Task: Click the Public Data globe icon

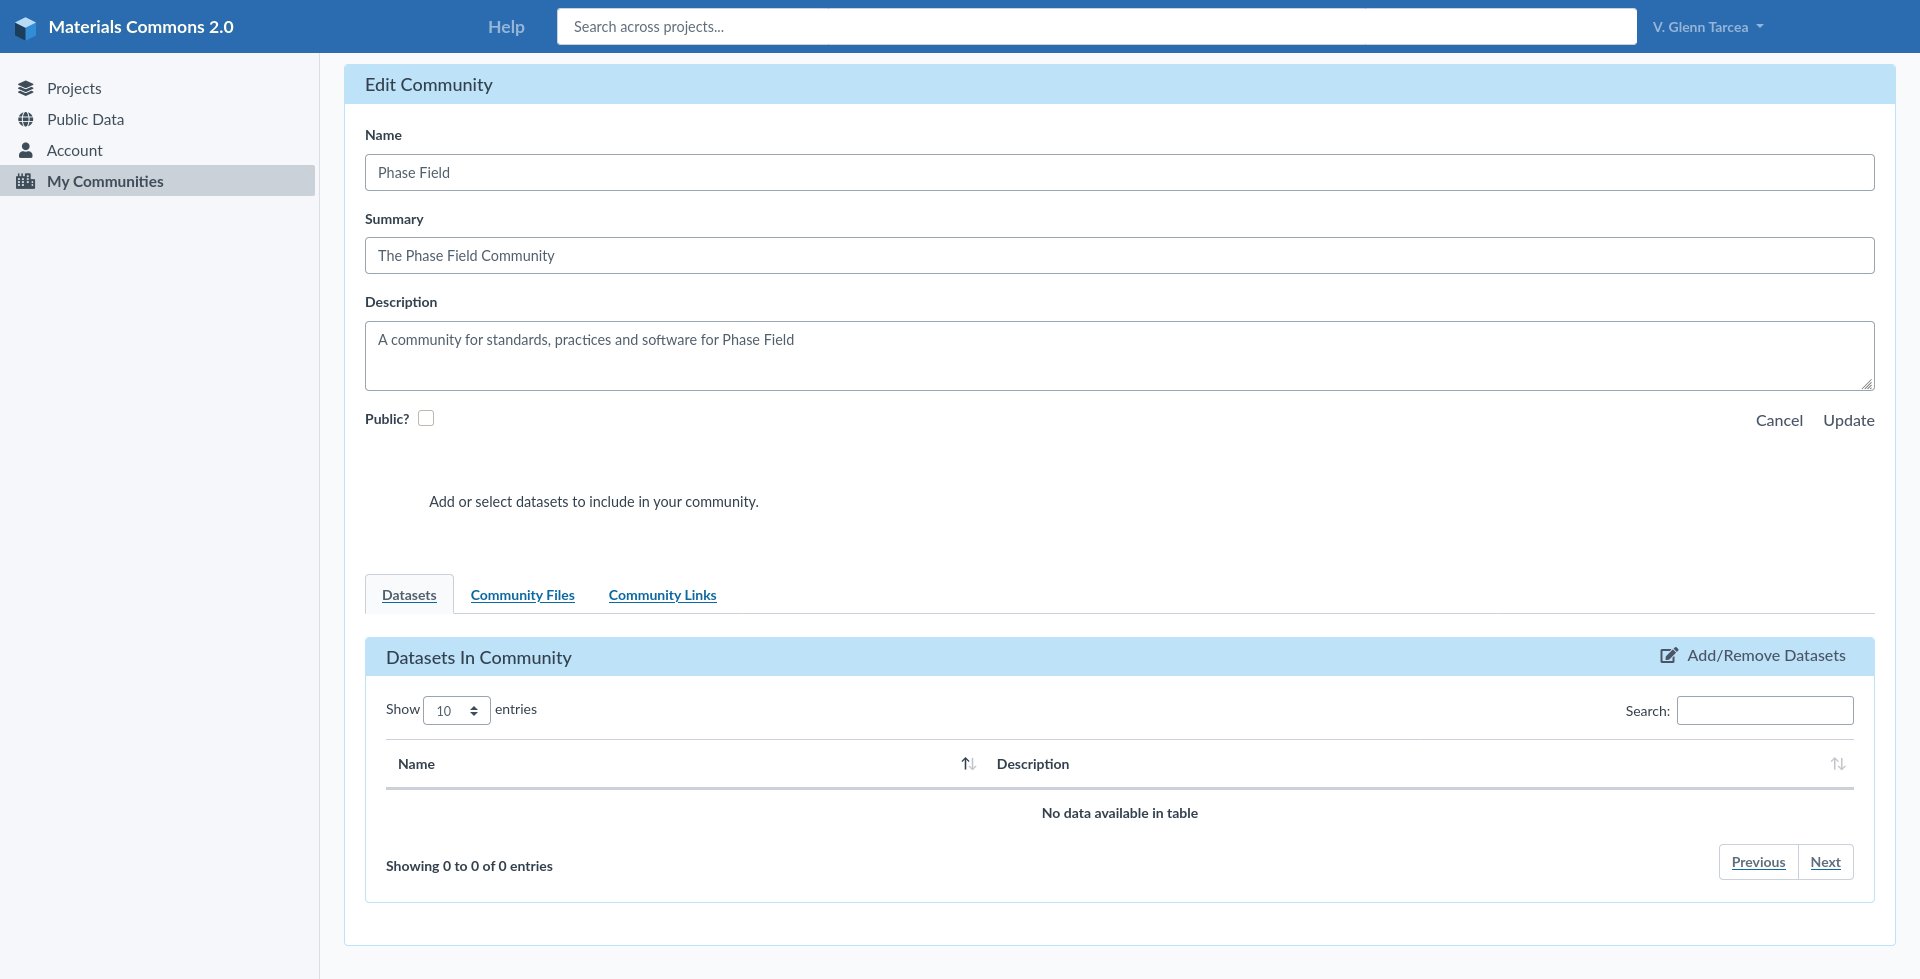Action: [26, 119]
